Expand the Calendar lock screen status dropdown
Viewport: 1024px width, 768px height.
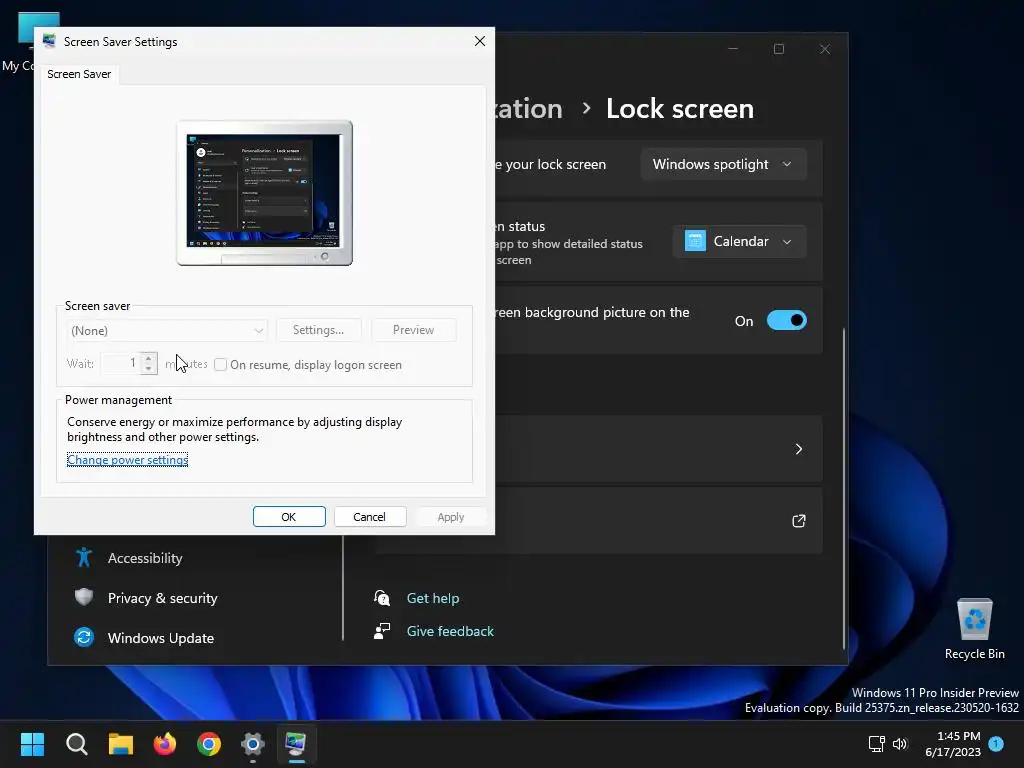(739, 242)
